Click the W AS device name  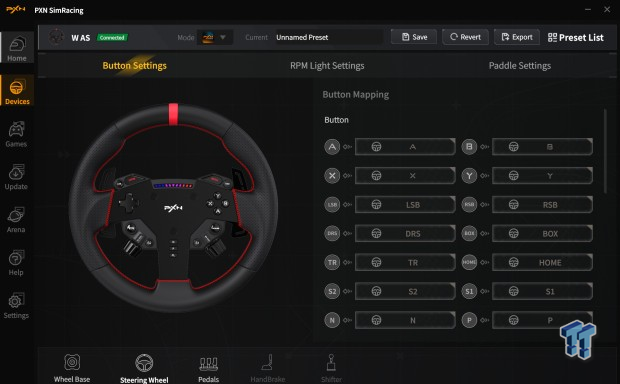tap(81, 38)
